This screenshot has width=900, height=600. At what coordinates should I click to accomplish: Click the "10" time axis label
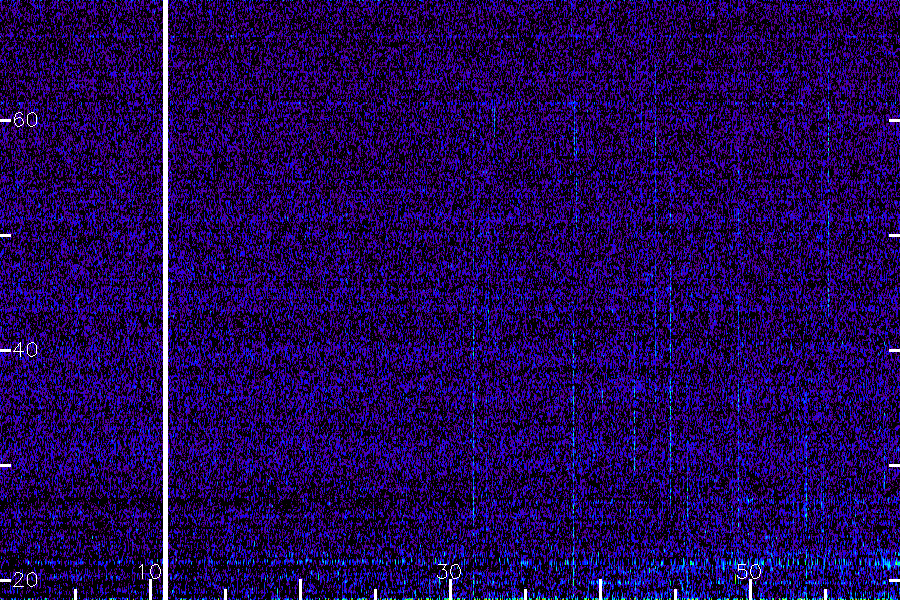(x=149, y=572)
